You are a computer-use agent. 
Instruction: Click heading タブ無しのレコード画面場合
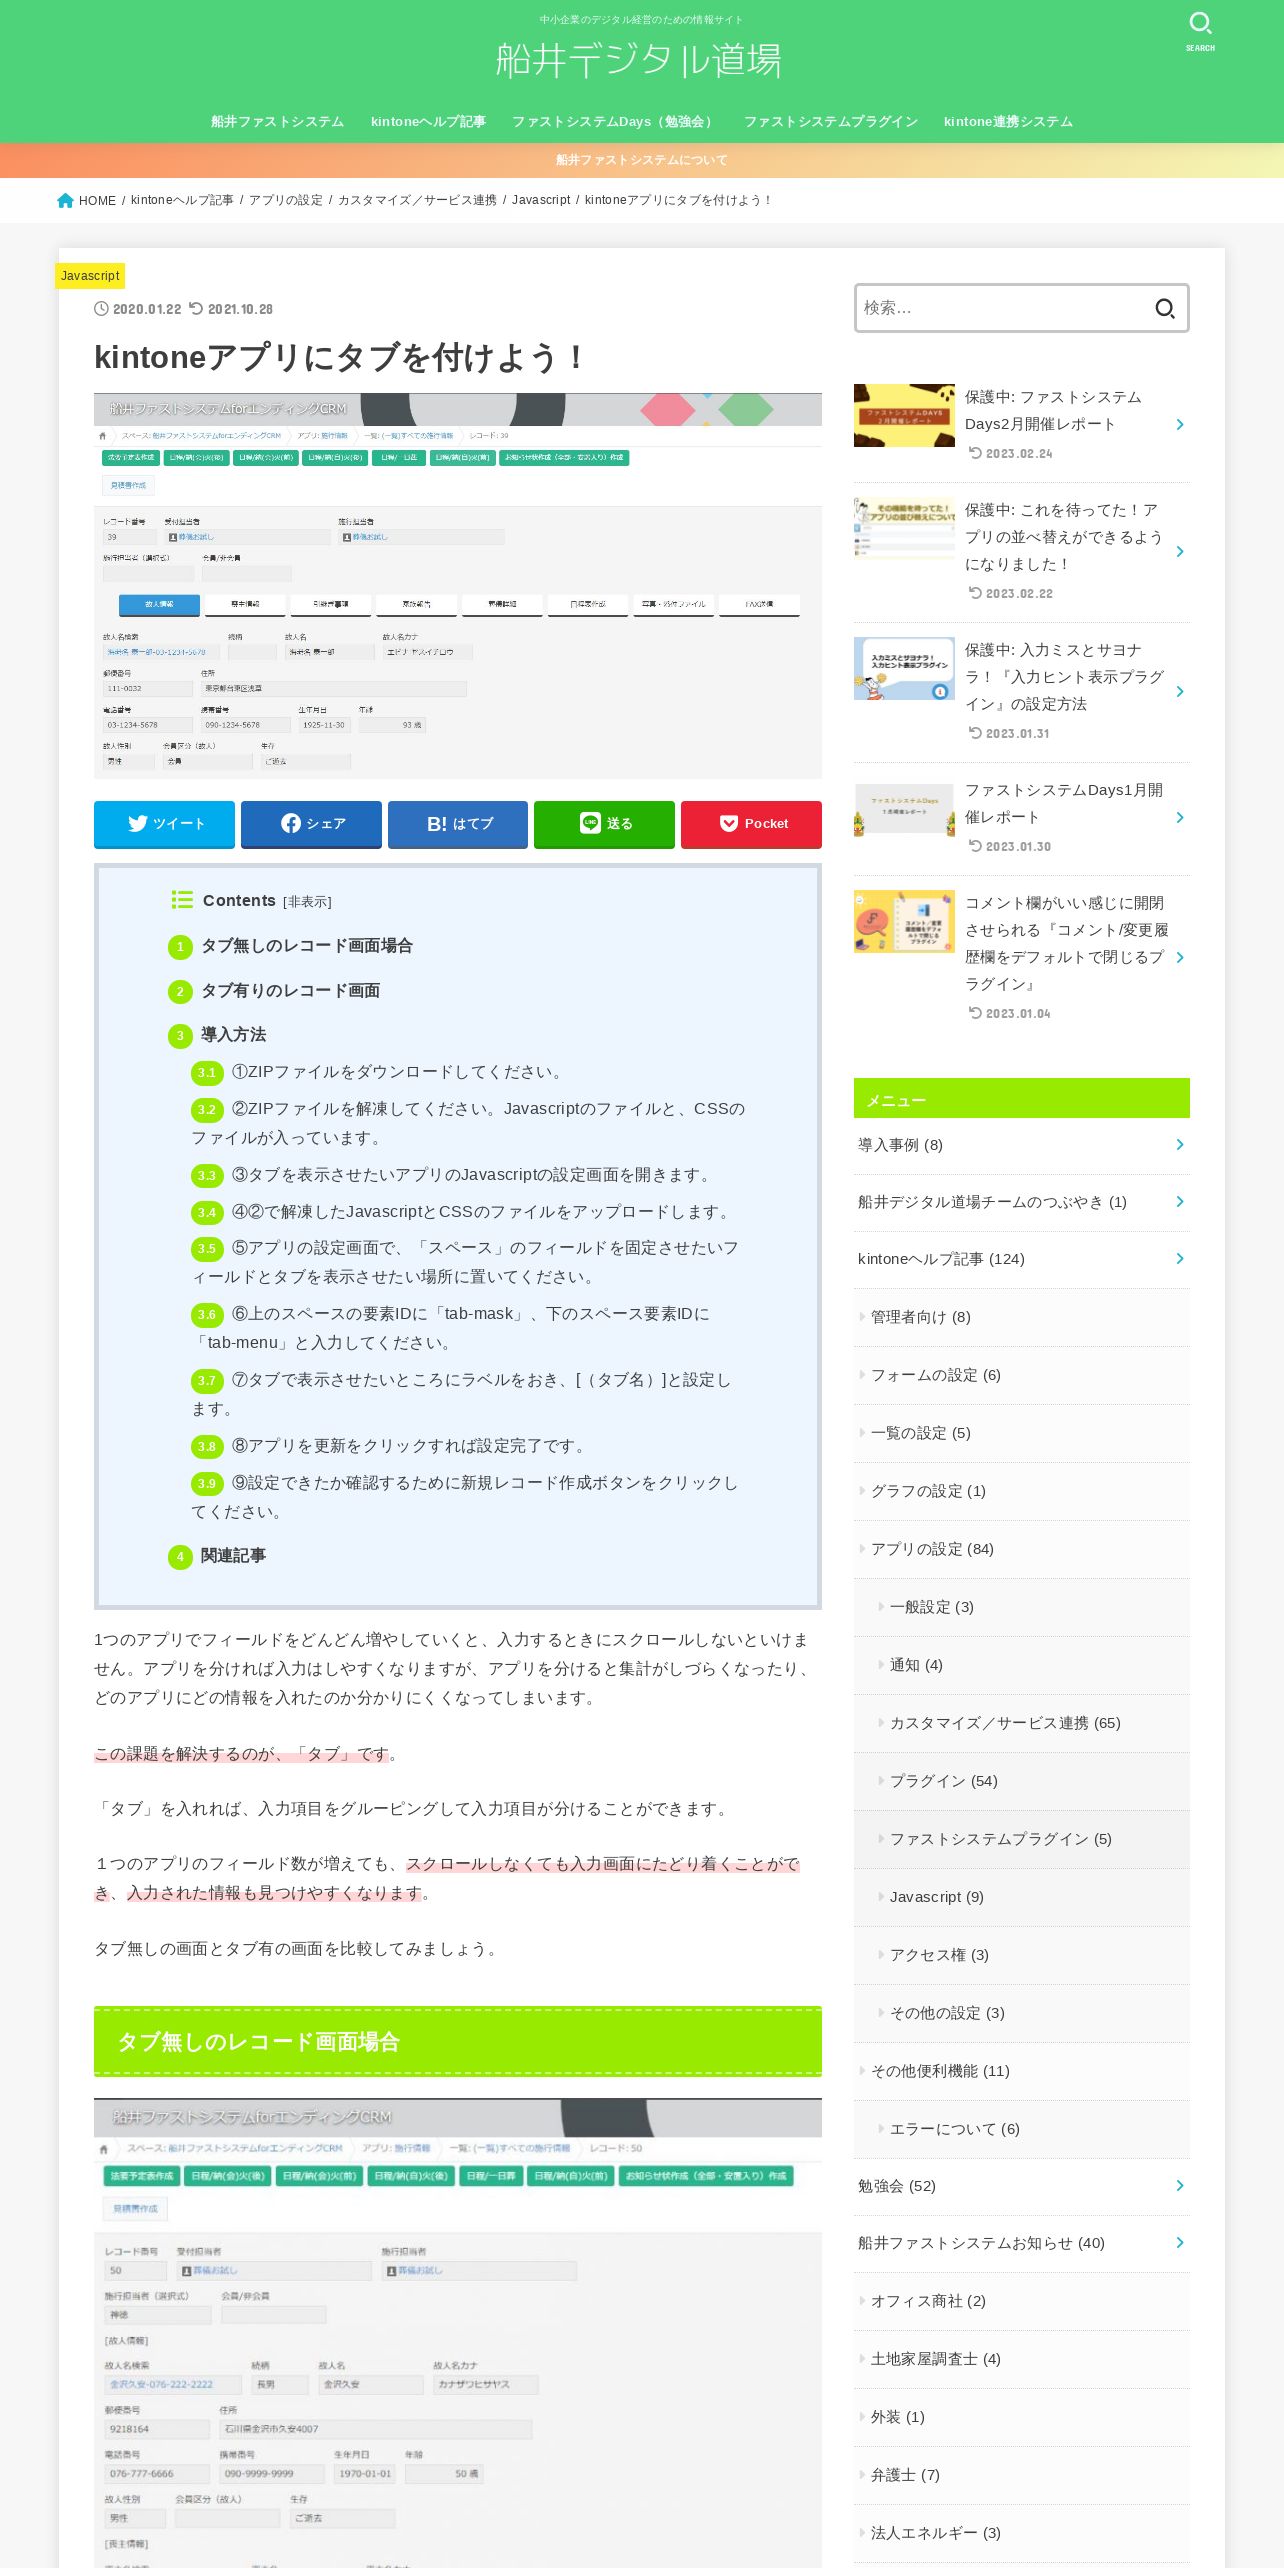pos(259,2042)
